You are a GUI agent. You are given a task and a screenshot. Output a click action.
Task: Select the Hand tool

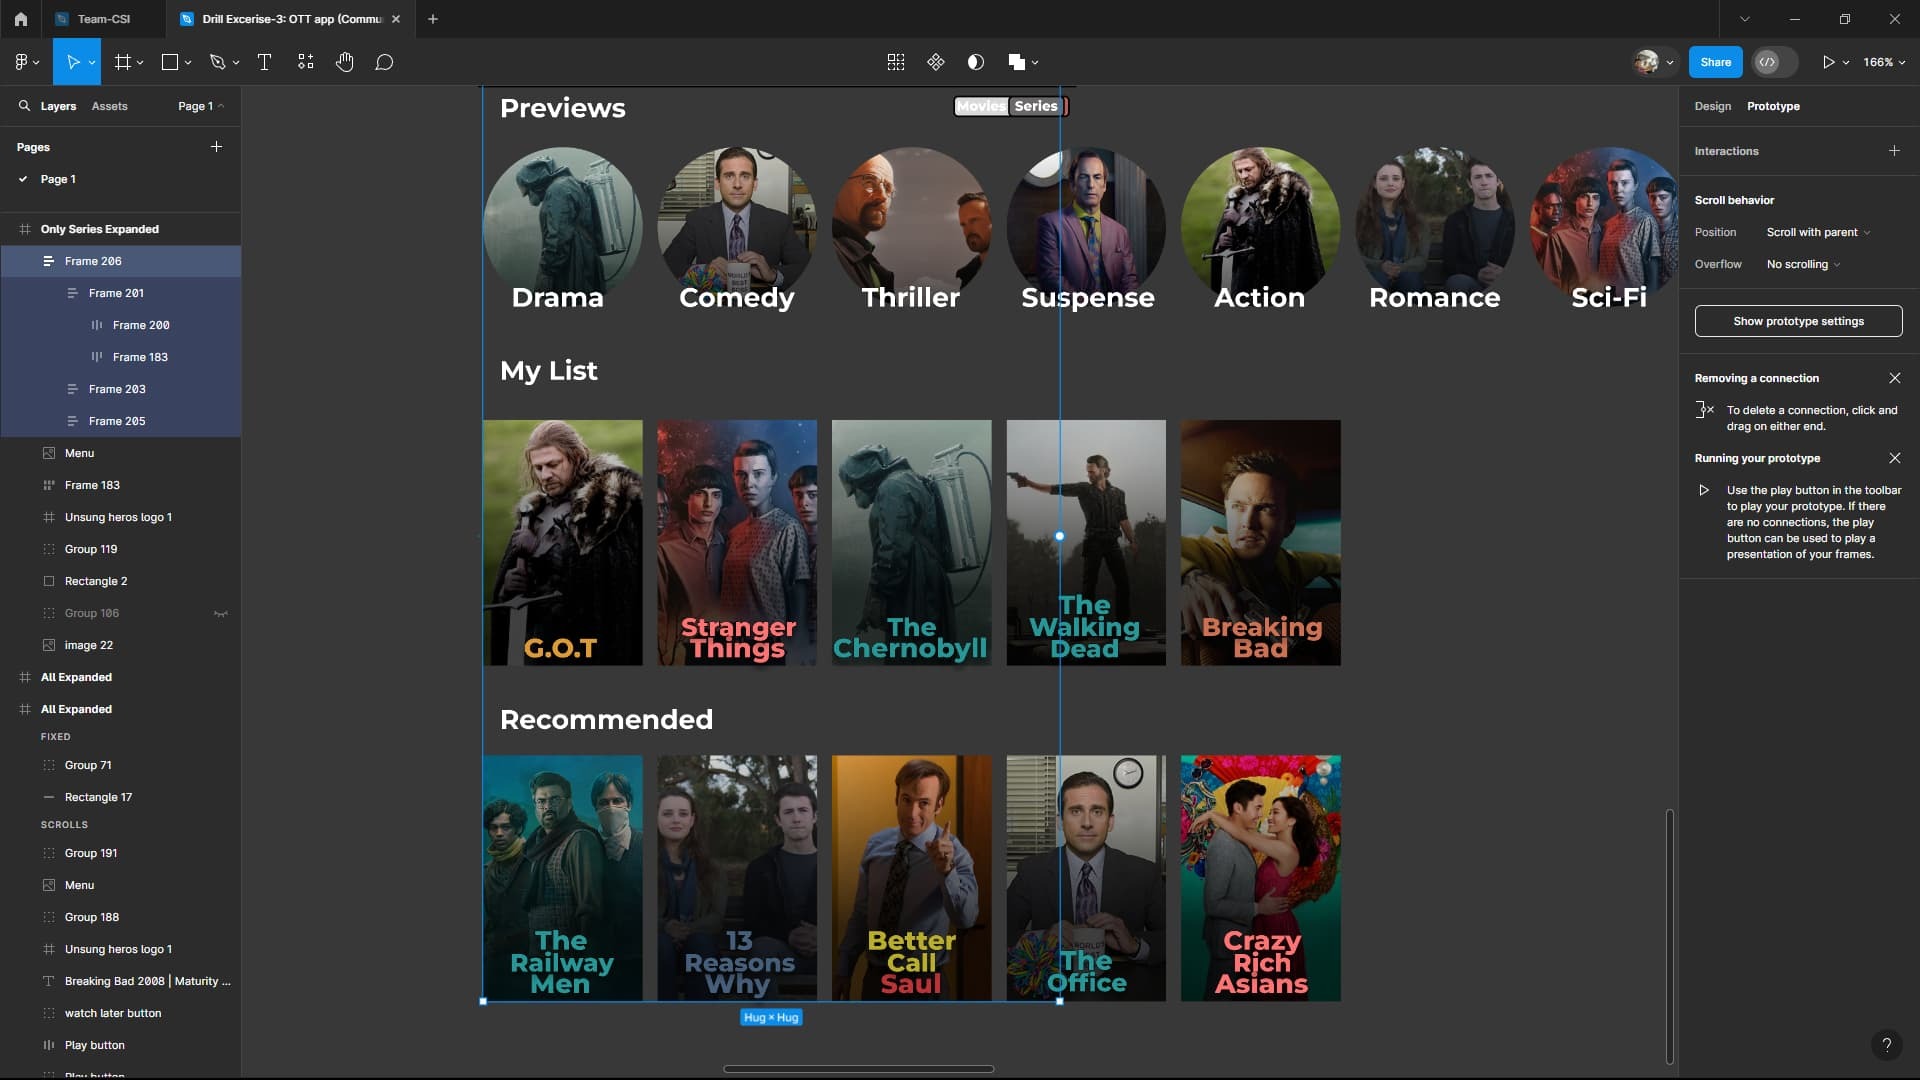[345, 62]
